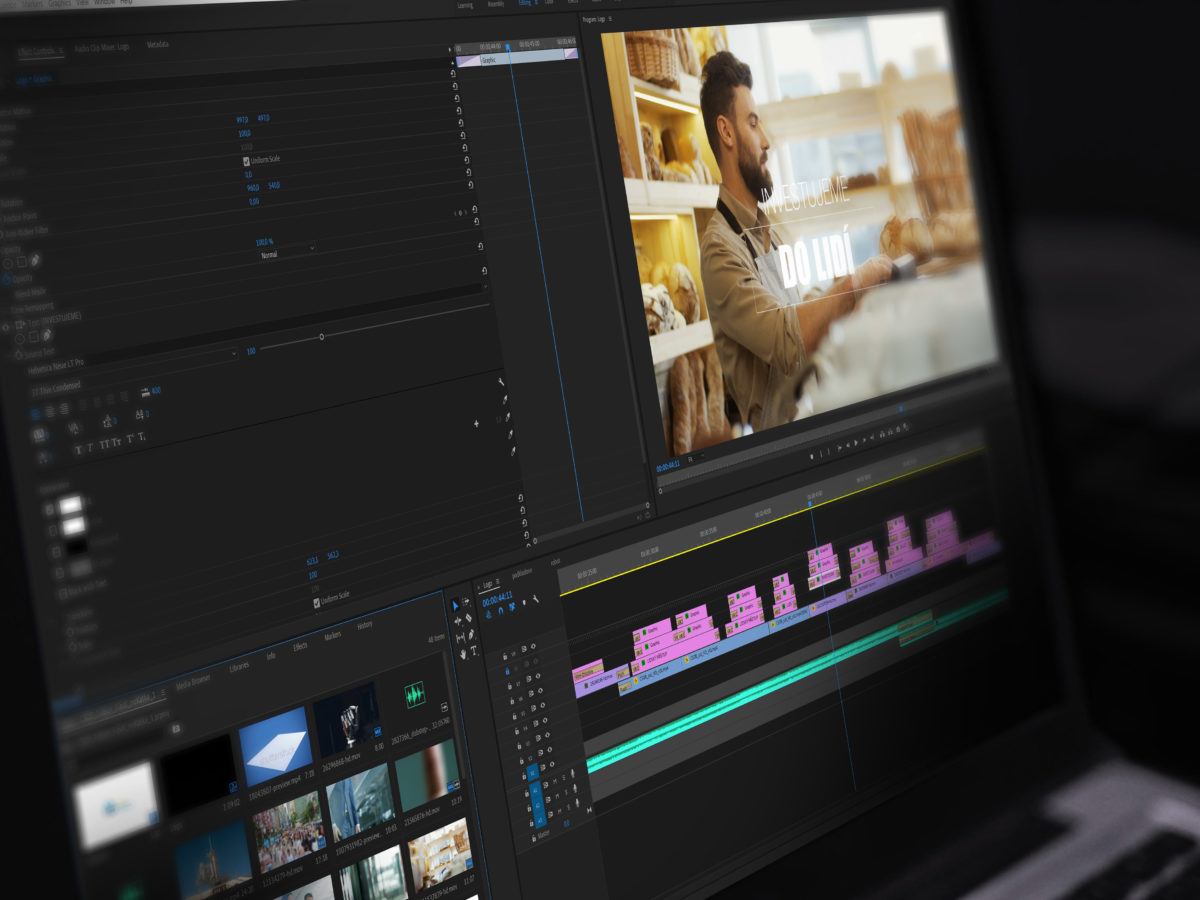
Task: Click the timeline timecode 00:00:44:11
Action: pyautogui.click(x=497, y=599)
